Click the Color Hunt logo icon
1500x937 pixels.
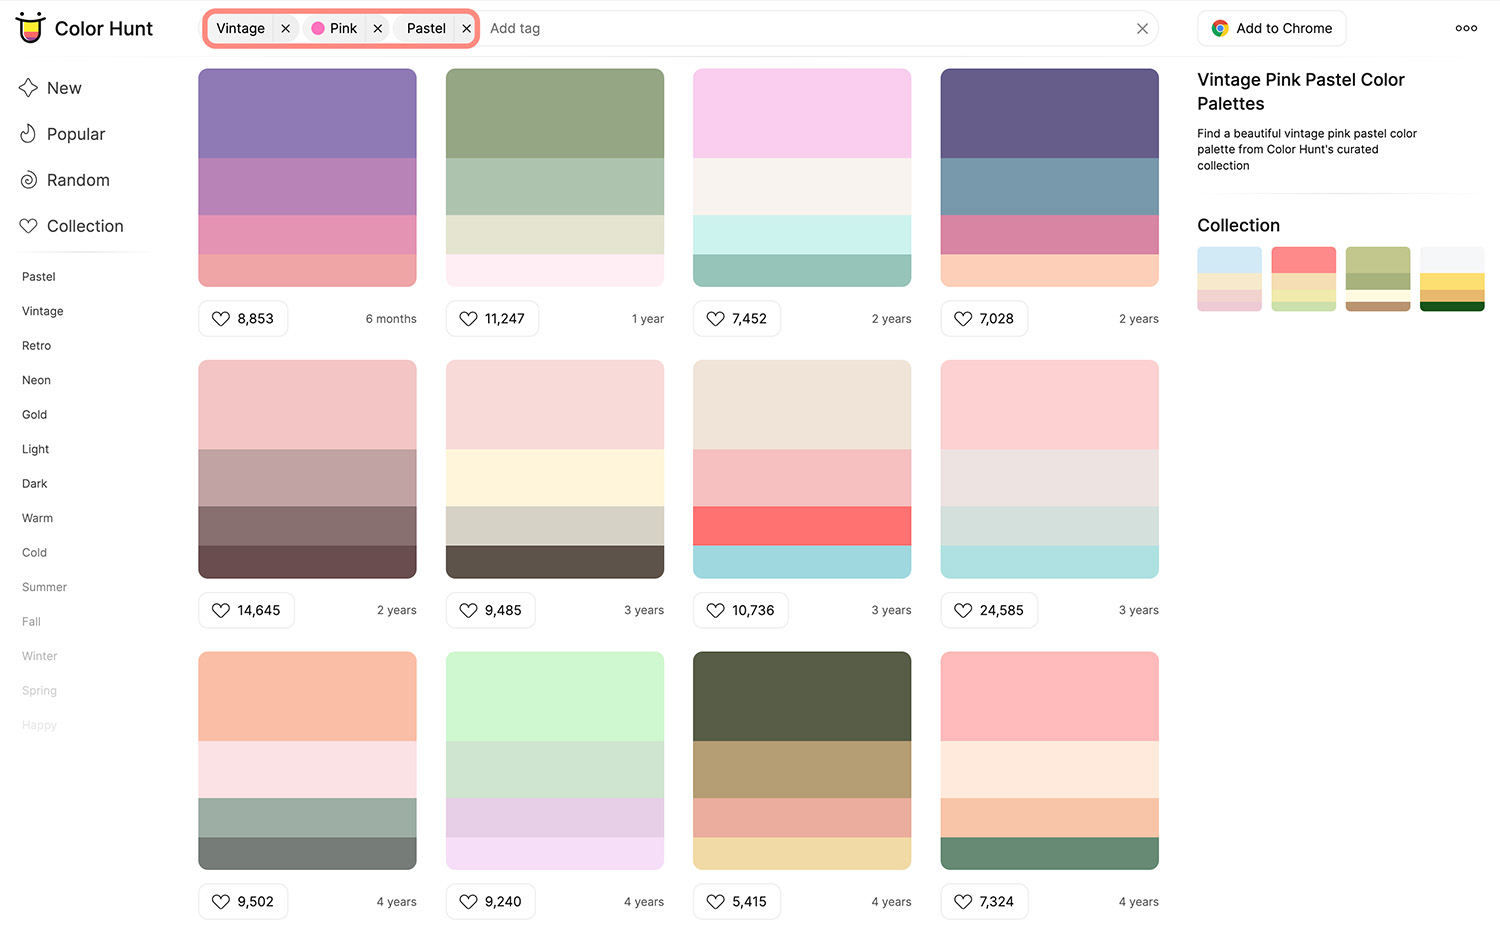31,28
